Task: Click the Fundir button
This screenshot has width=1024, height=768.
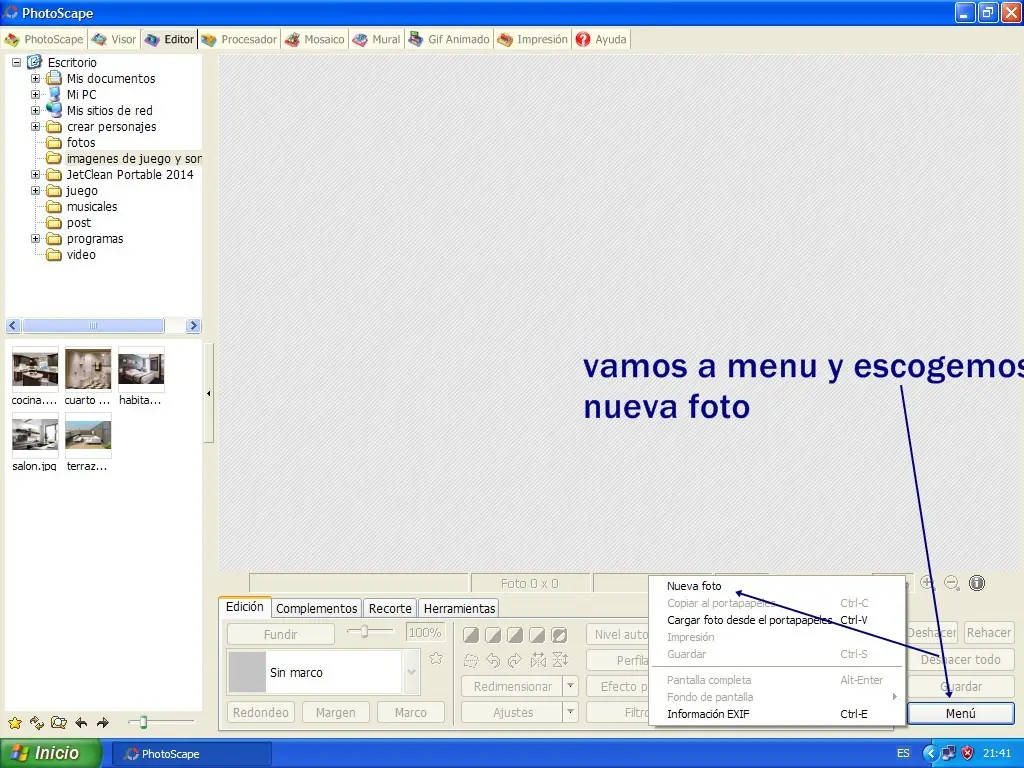Action: 281,634
